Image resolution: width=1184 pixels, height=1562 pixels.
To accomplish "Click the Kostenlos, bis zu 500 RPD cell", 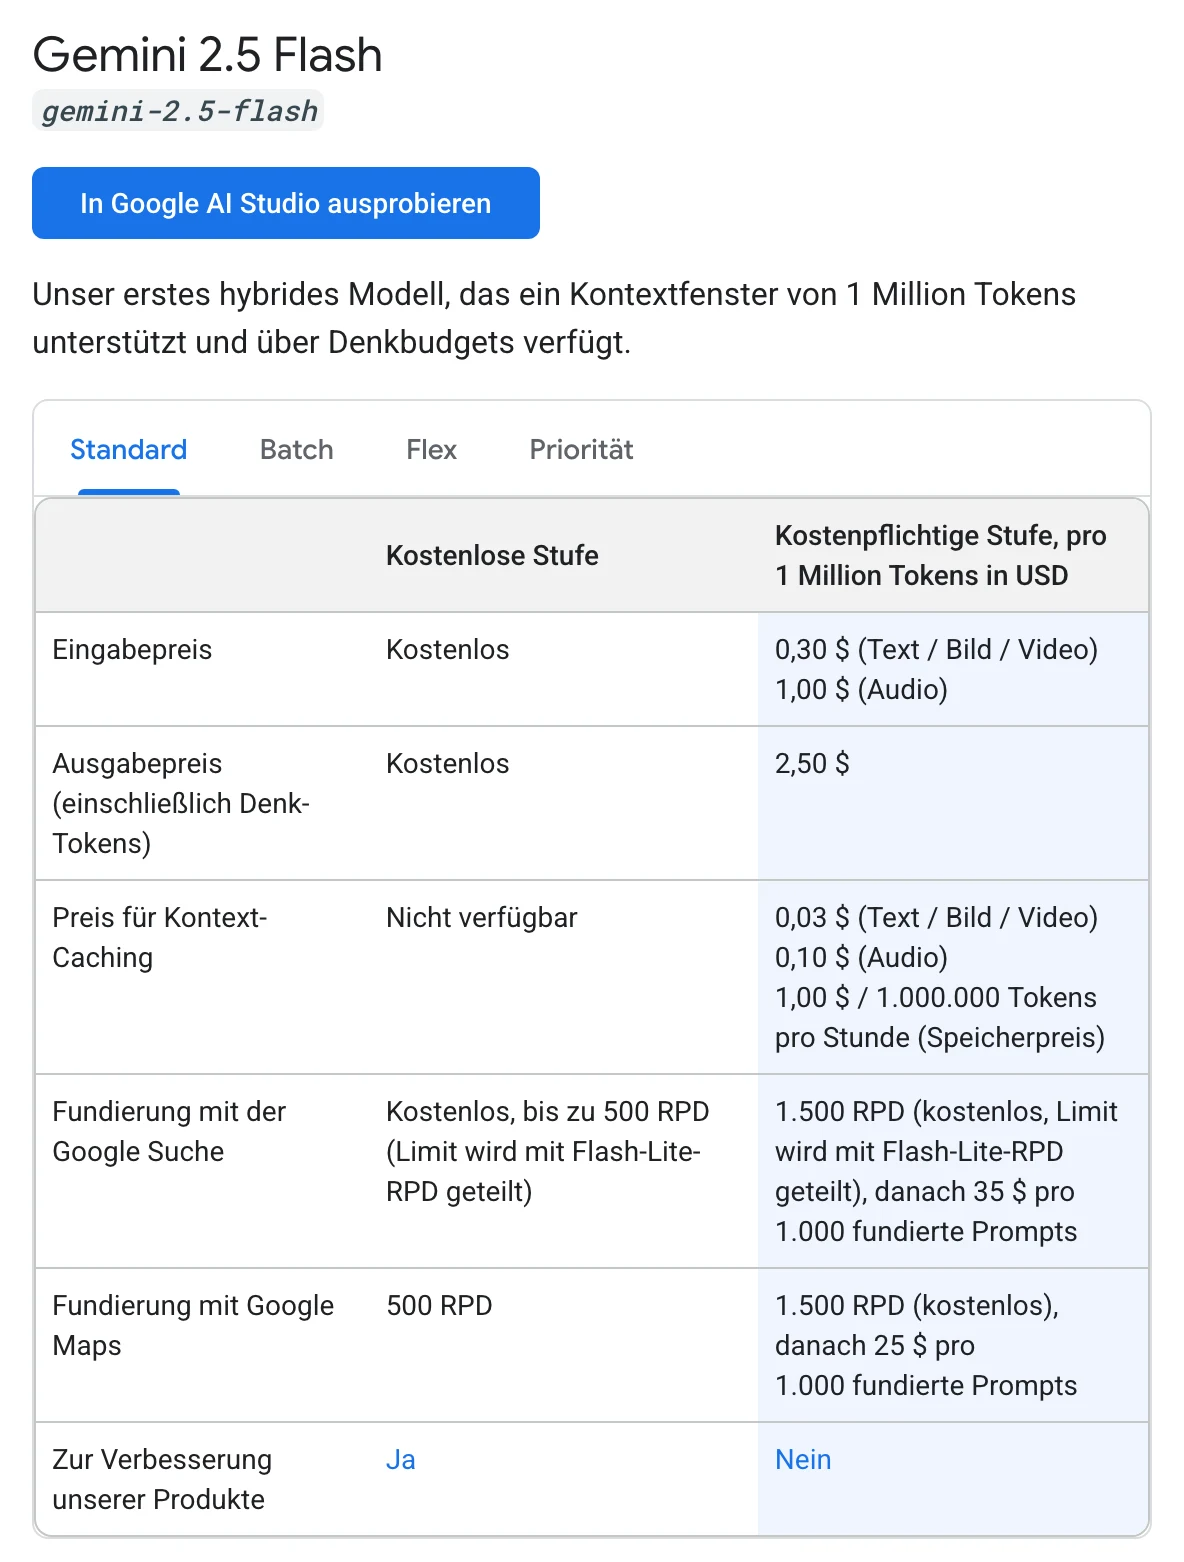I will pyautogui.click(x=547, y=1151).
